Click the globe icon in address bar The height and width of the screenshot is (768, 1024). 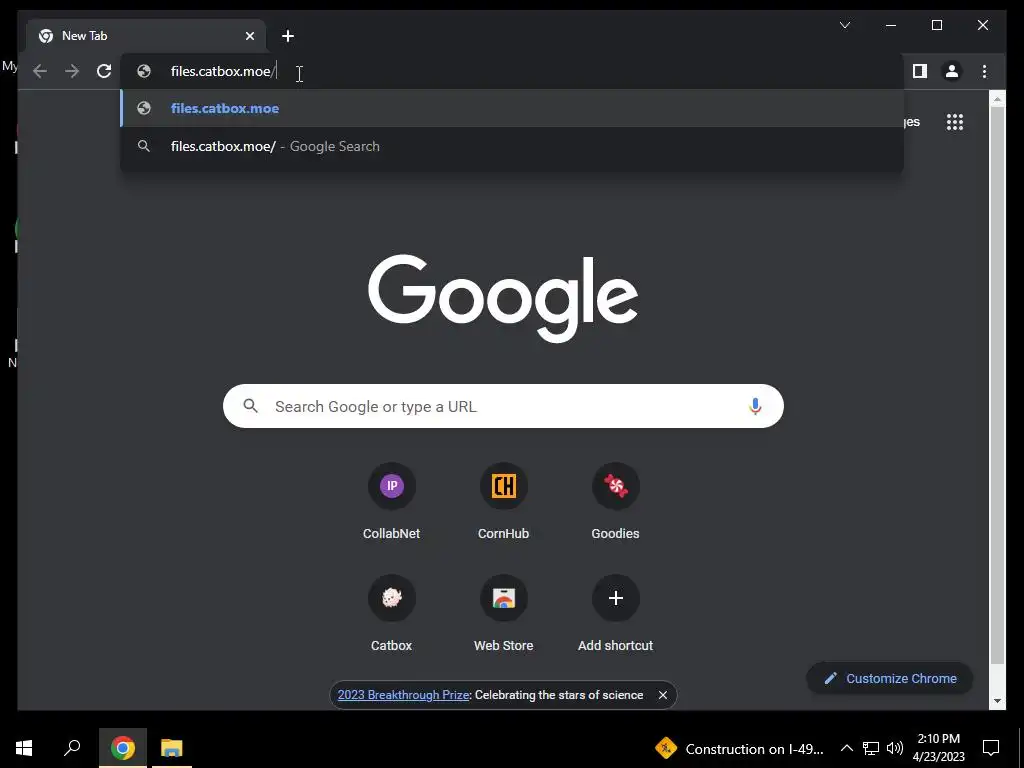coord(144,71)
